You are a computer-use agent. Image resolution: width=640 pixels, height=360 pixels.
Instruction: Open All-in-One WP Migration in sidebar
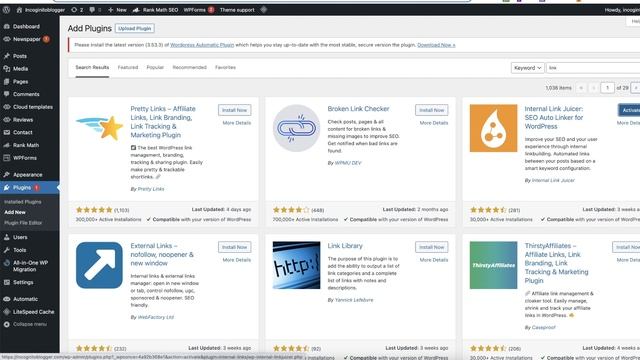click(29, 266)
